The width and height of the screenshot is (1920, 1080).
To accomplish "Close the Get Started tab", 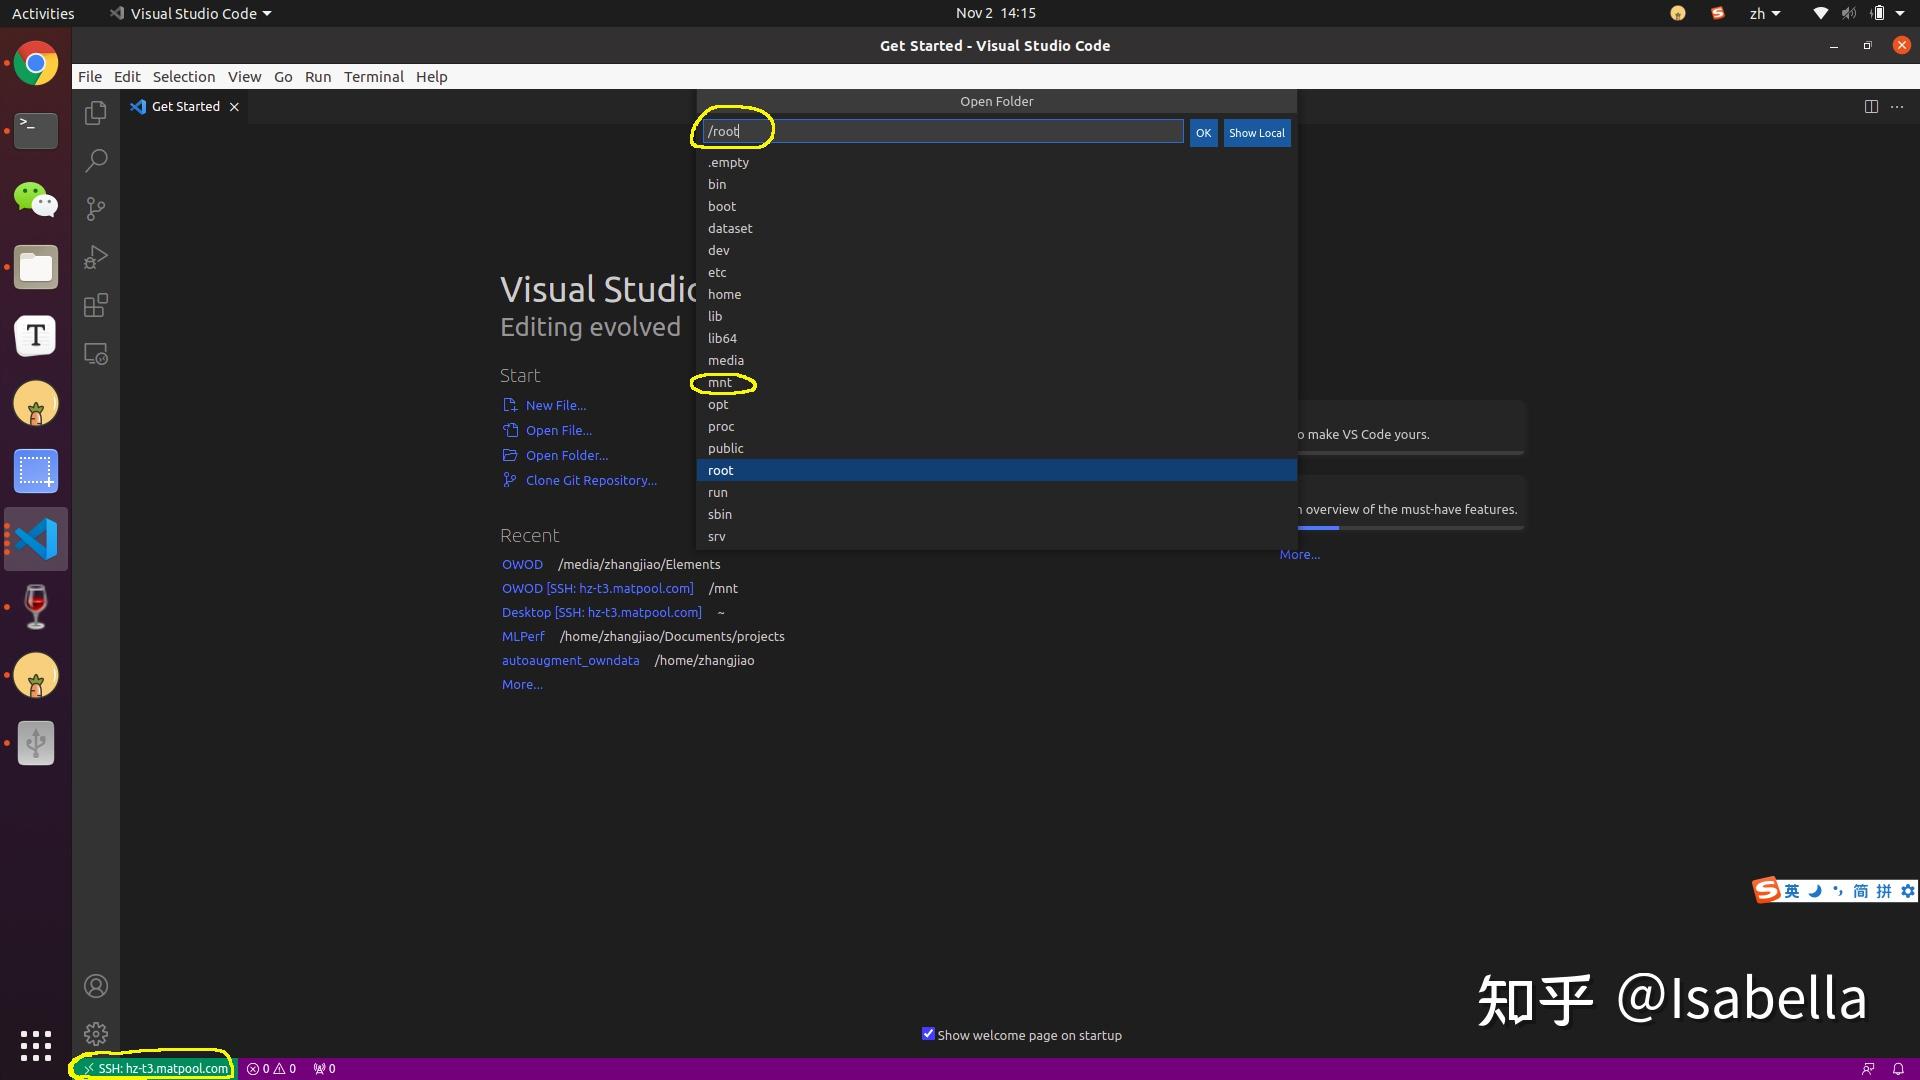I will [x=234, y=107].
